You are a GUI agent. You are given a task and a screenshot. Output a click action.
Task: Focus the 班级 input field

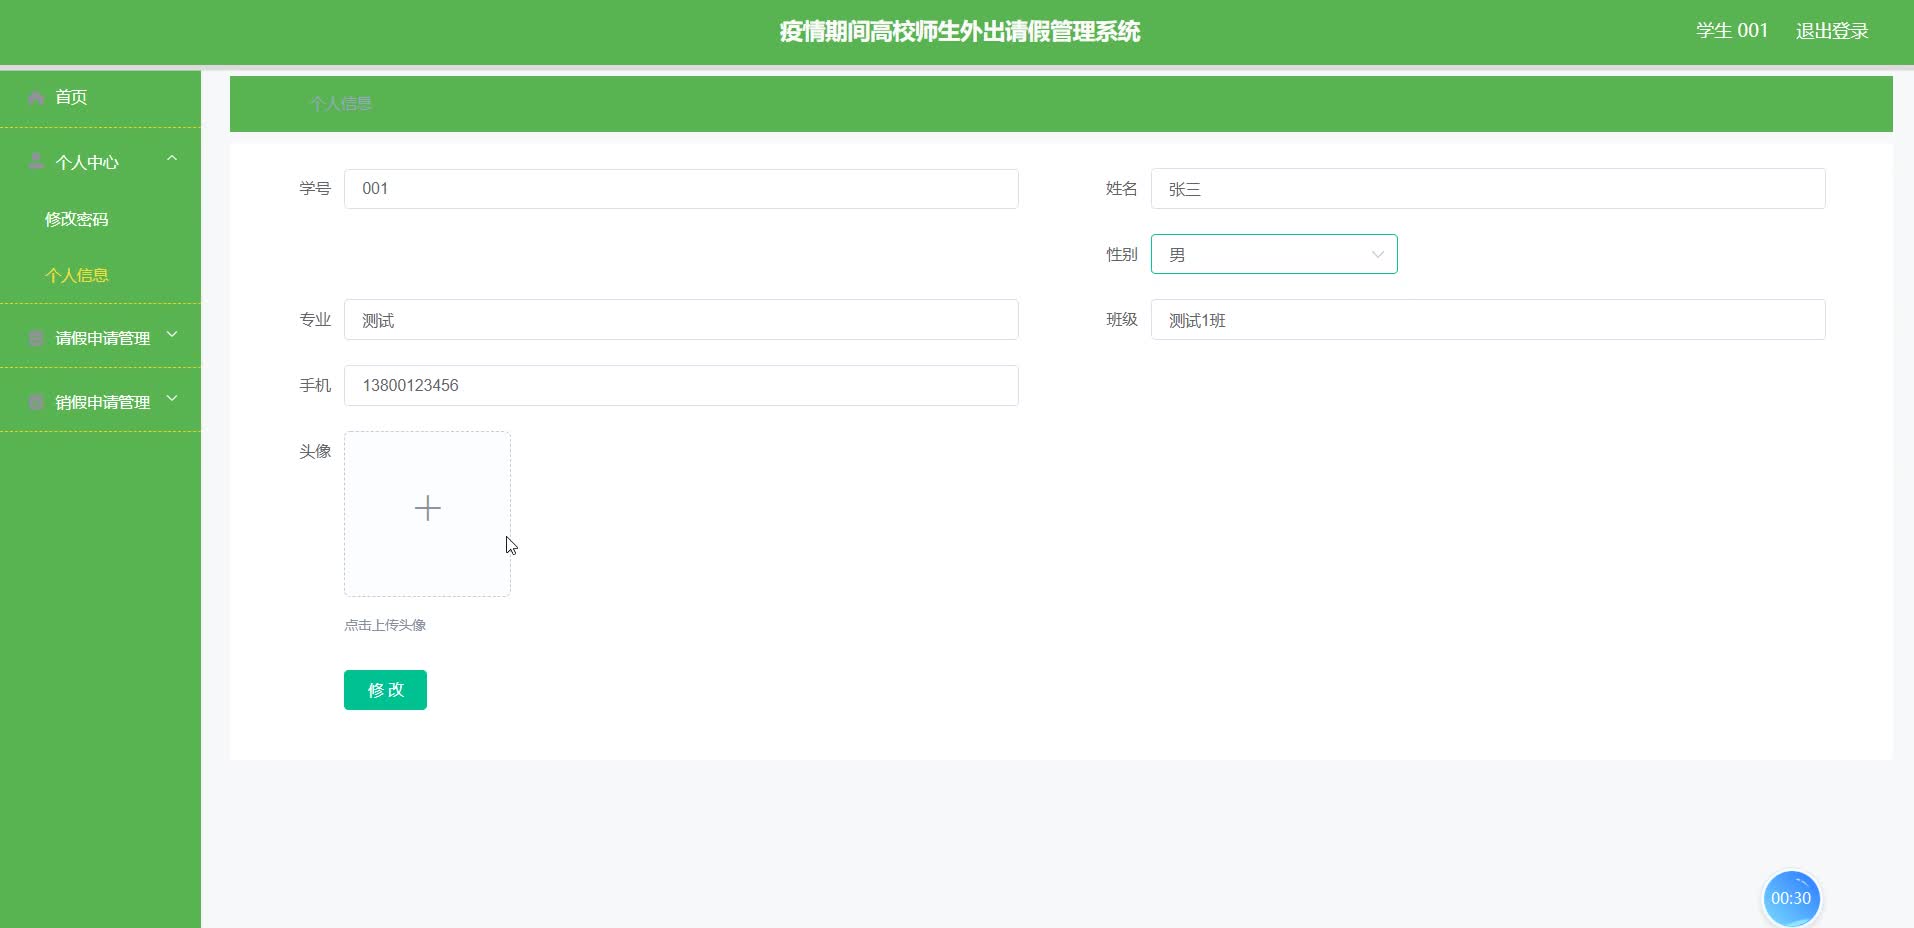point(1488,320)
